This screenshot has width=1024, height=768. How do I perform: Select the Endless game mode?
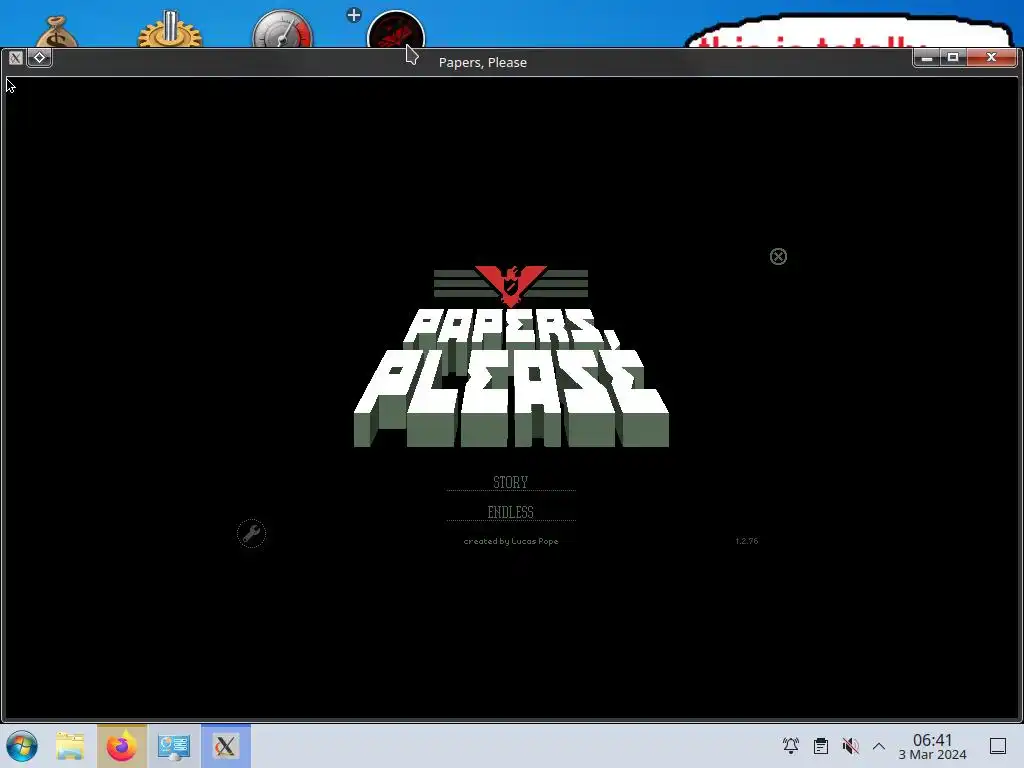511,512
